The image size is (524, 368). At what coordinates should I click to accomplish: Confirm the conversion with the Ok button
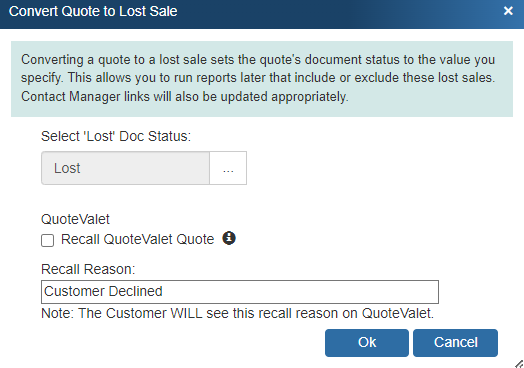(367, 343)
